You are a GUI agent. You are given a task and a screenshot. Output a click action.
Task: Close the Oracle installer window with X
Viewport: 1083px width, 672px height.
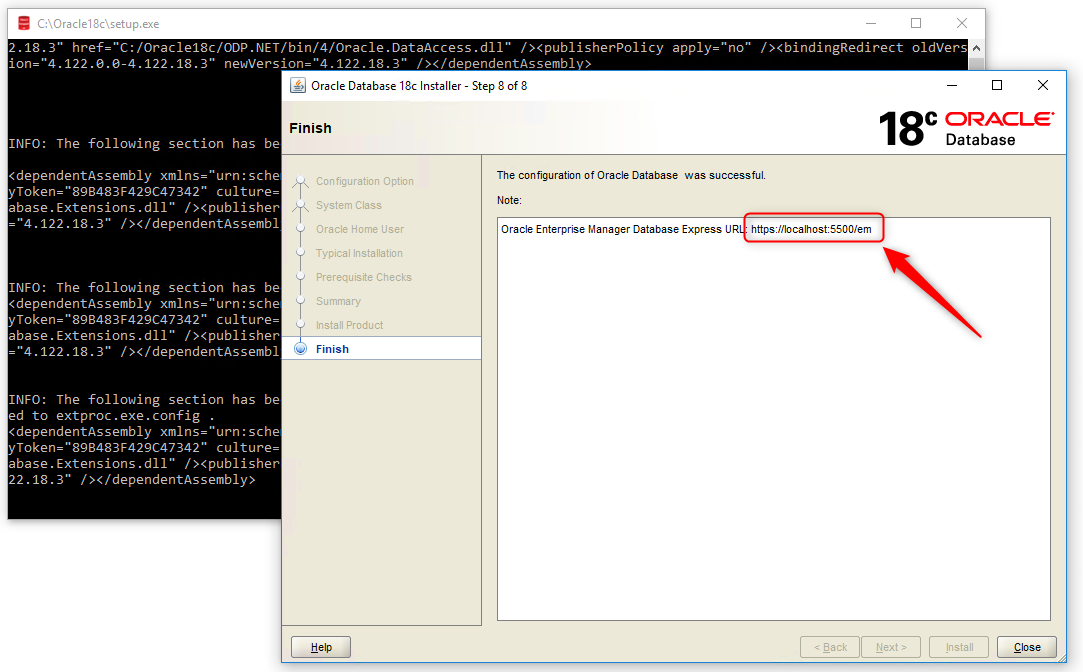point(1043,85)
